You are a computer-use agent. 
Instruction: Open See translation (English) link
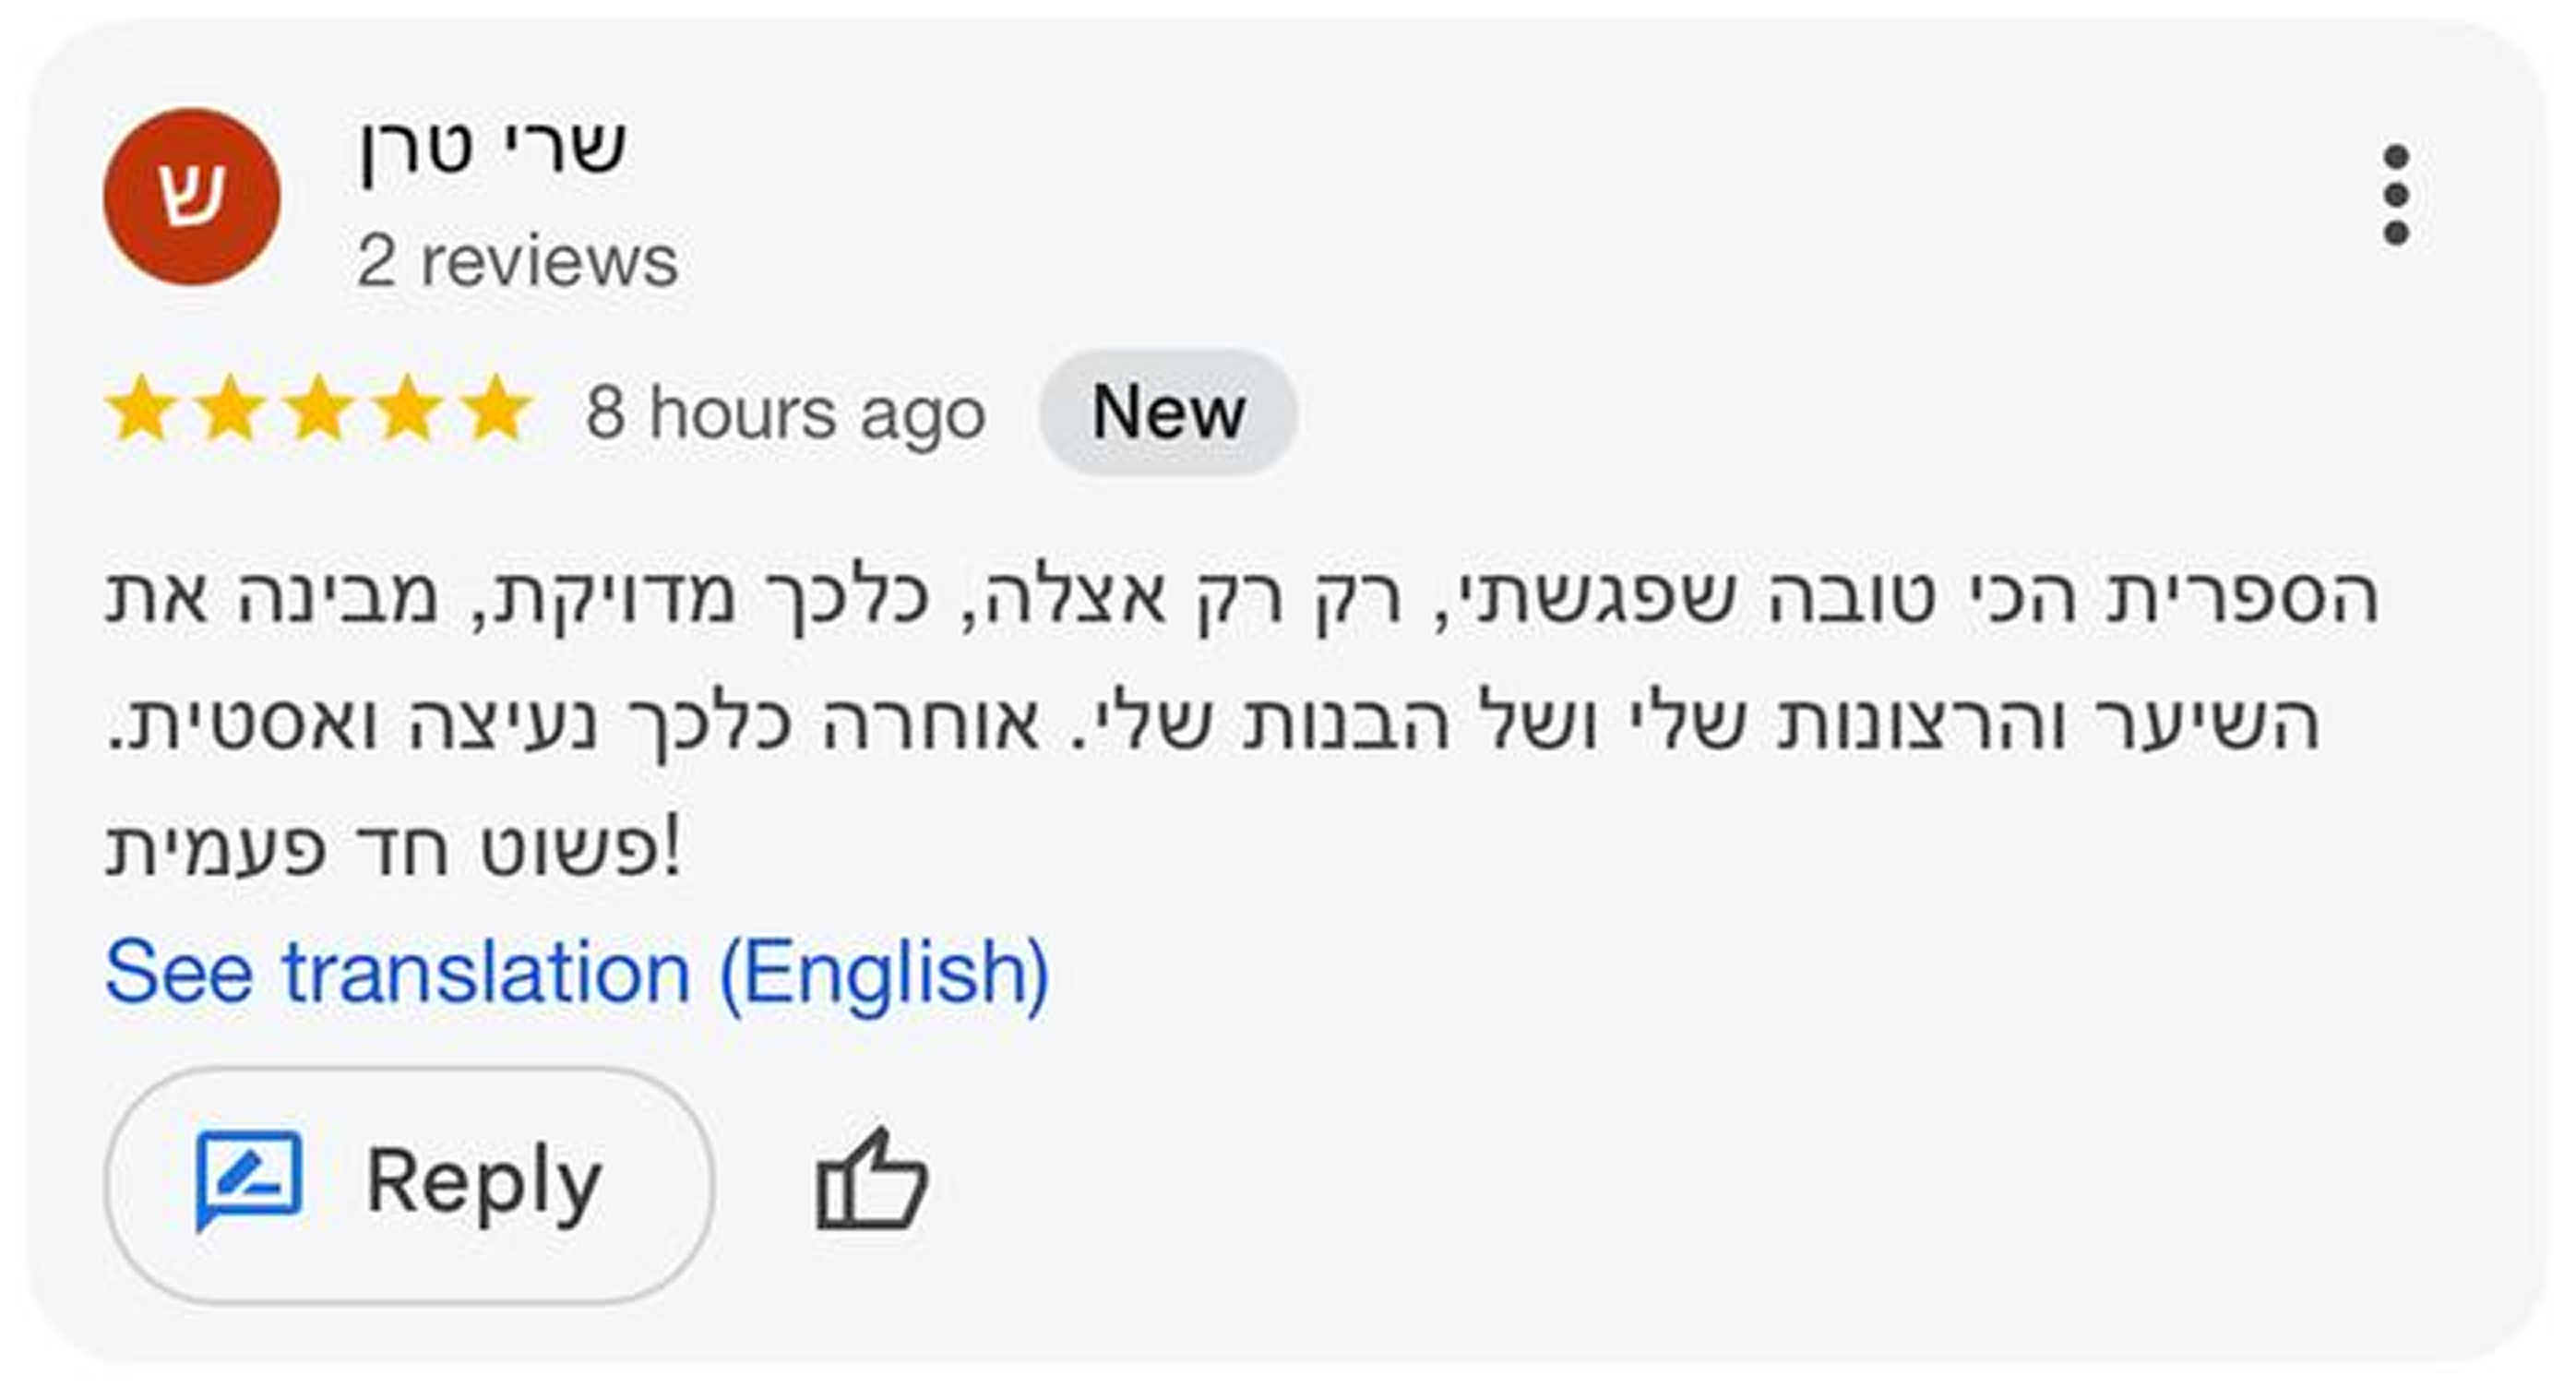pos(577,972)
